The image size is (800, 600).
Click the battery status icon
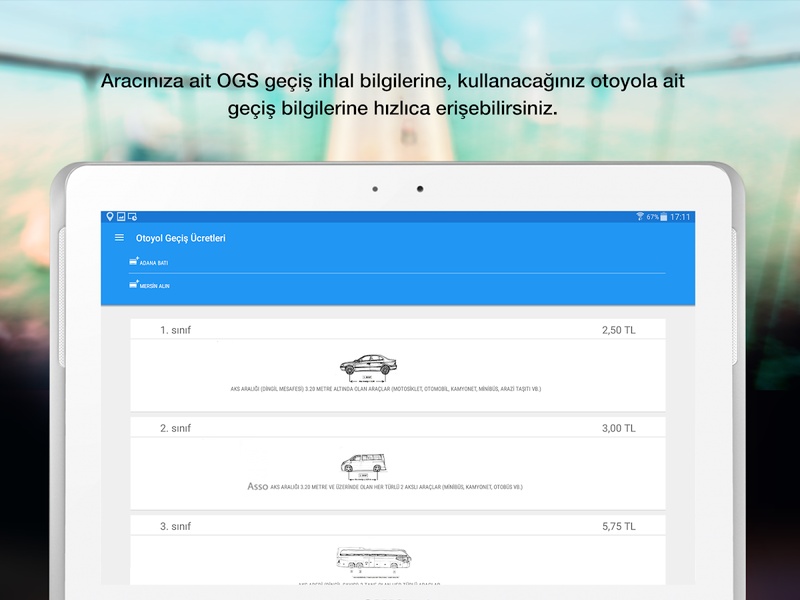click(x=664, y=216)
